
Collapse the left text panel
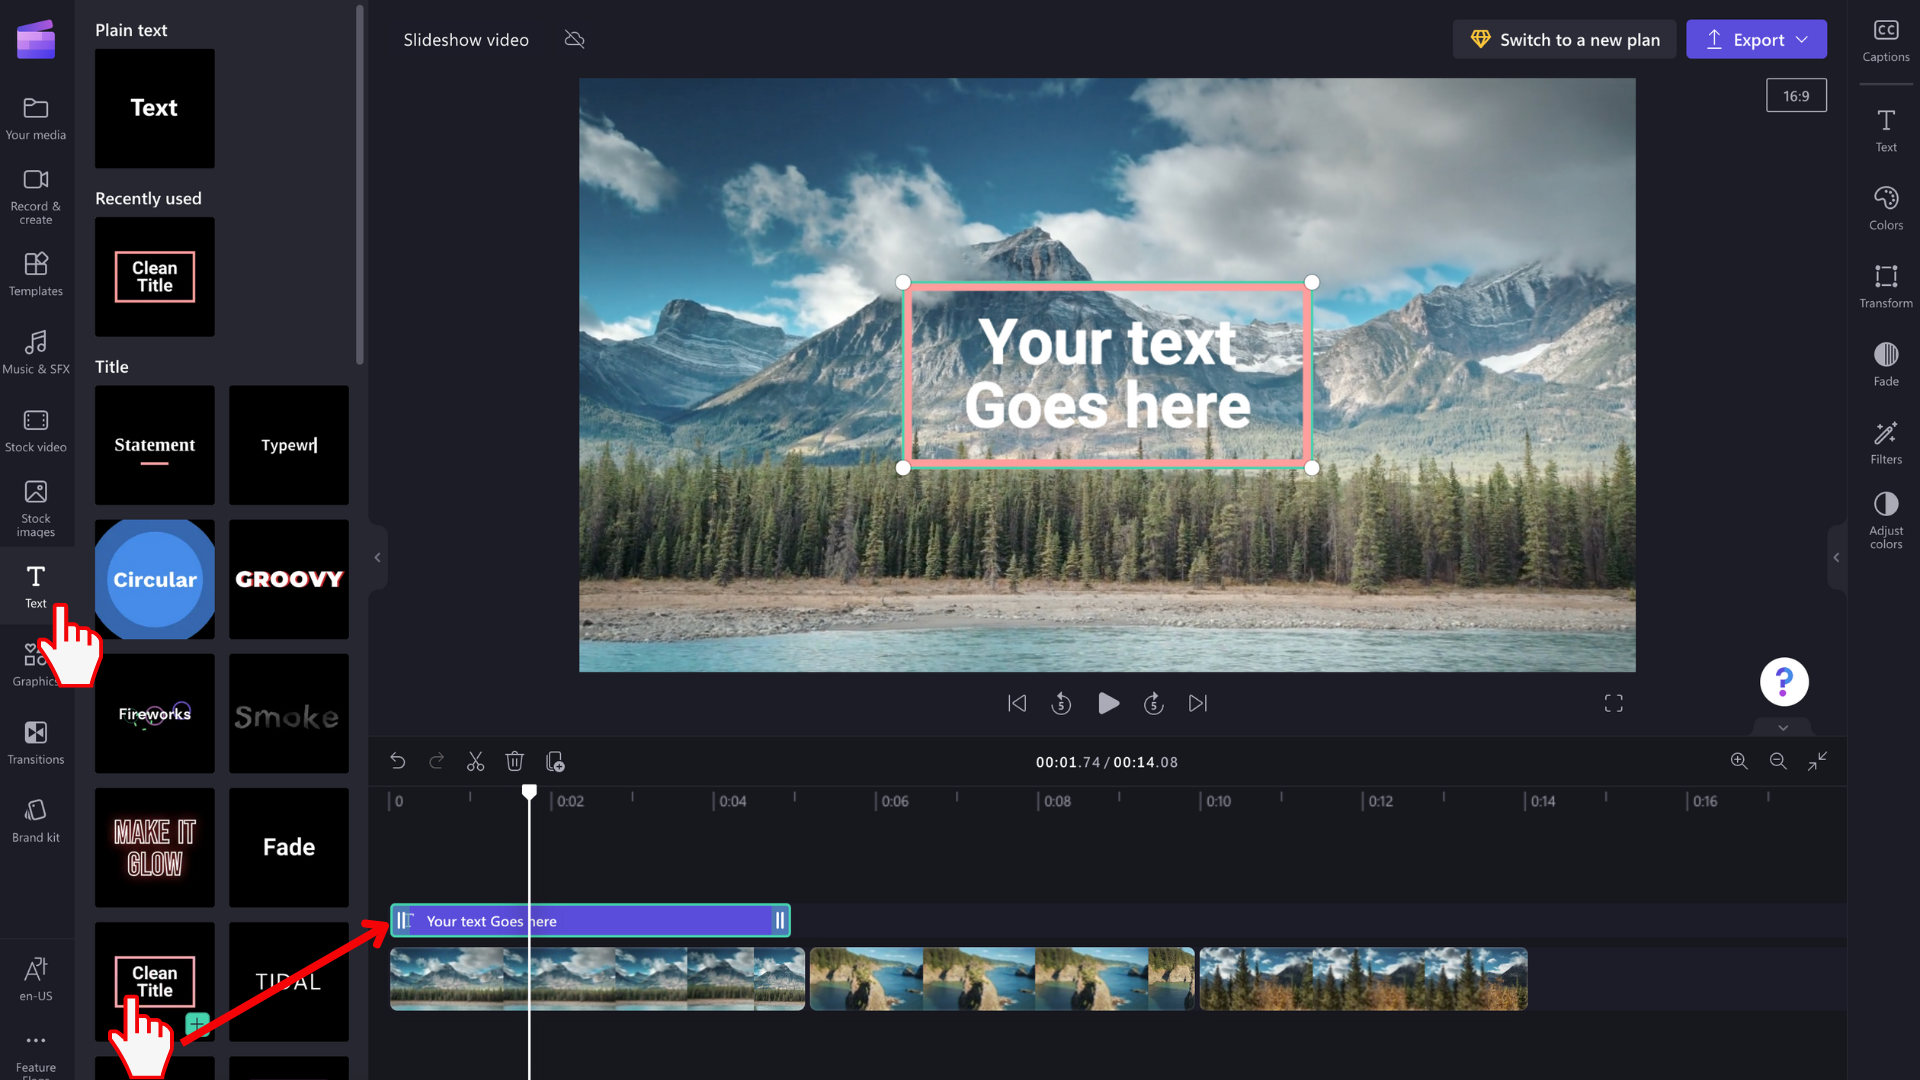pos(377,557)
